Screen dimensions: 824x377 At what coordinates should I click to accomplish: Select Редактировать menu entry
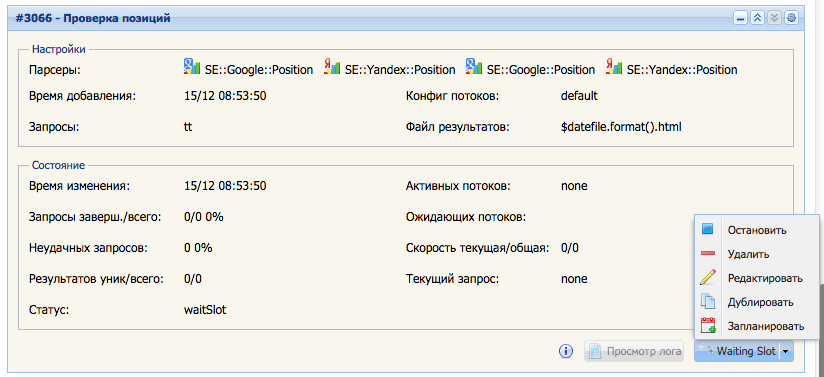click(757, 278)
